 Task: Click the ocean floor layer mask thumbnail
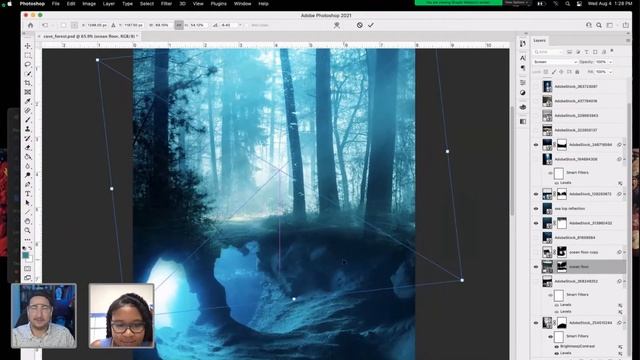tap(562, 267)
